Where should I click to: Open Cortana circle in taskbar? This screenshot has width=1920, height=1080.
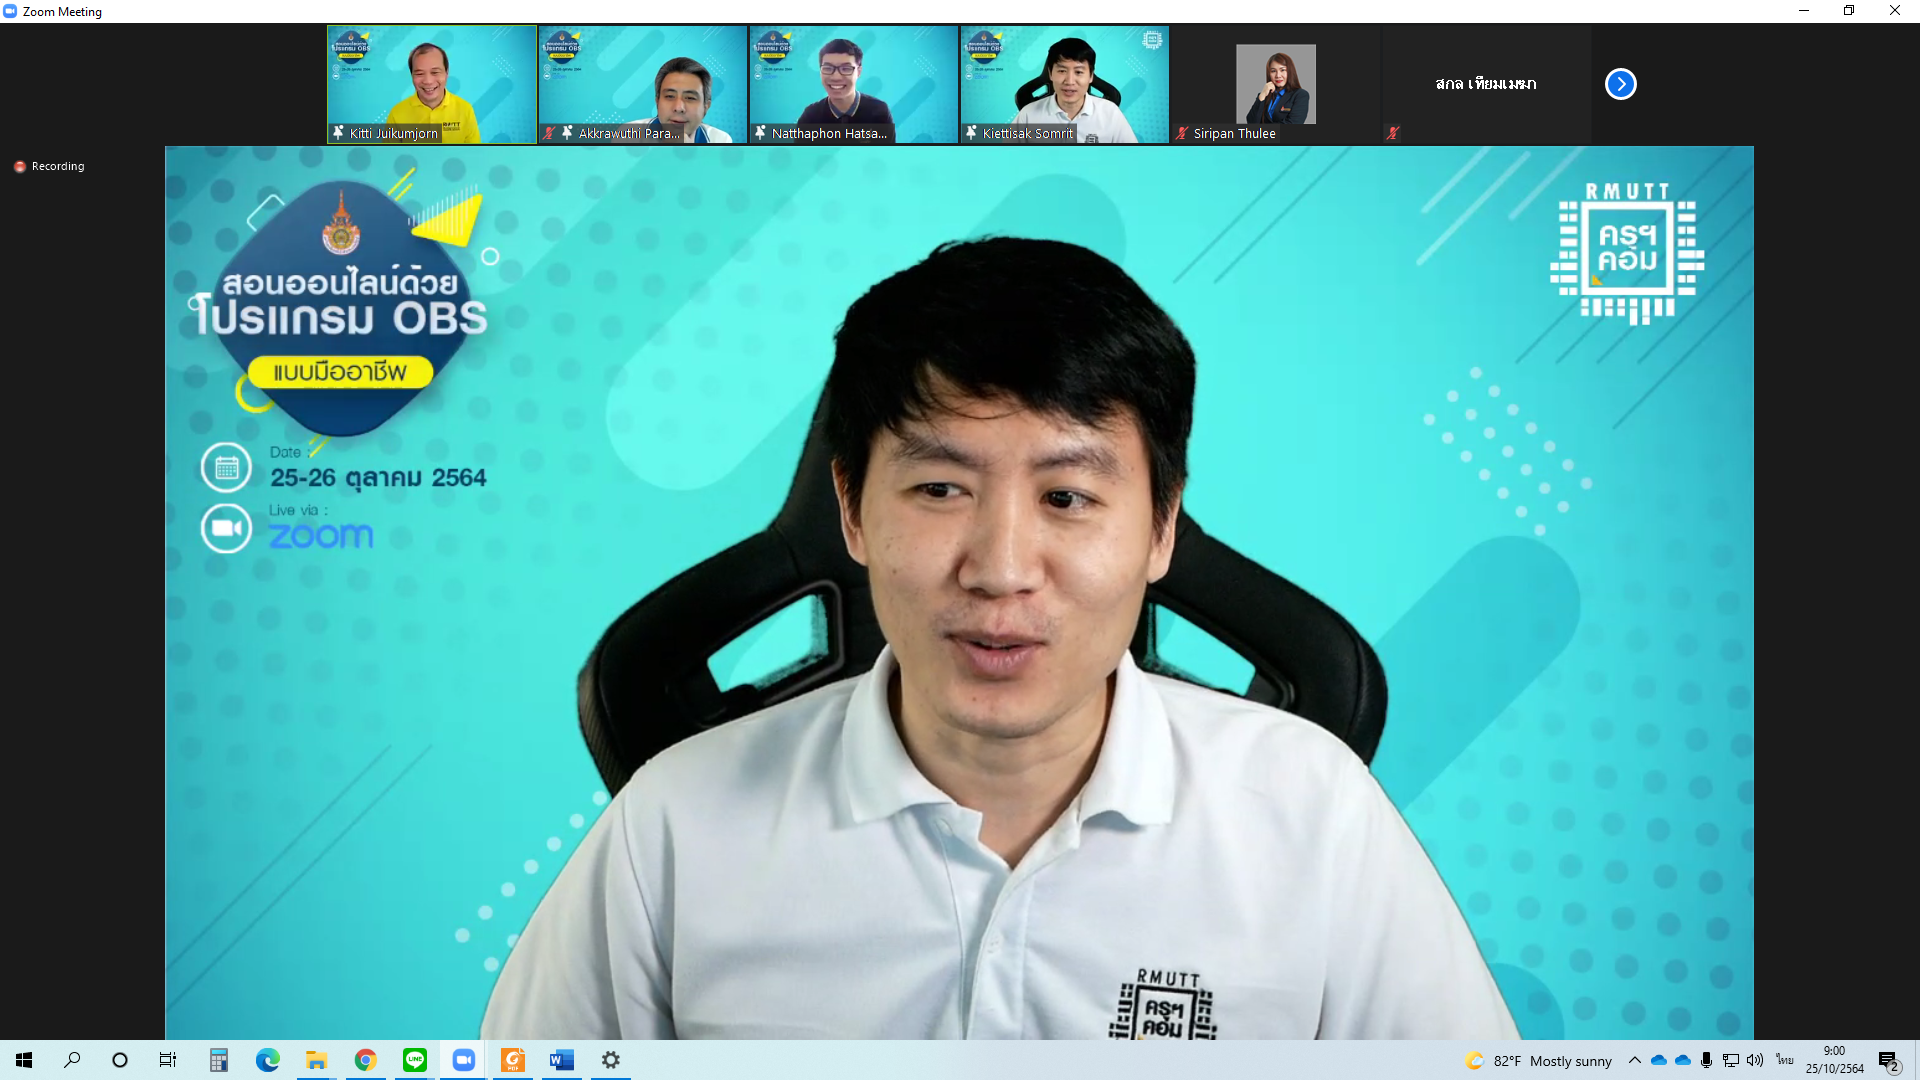(120, 1060)
